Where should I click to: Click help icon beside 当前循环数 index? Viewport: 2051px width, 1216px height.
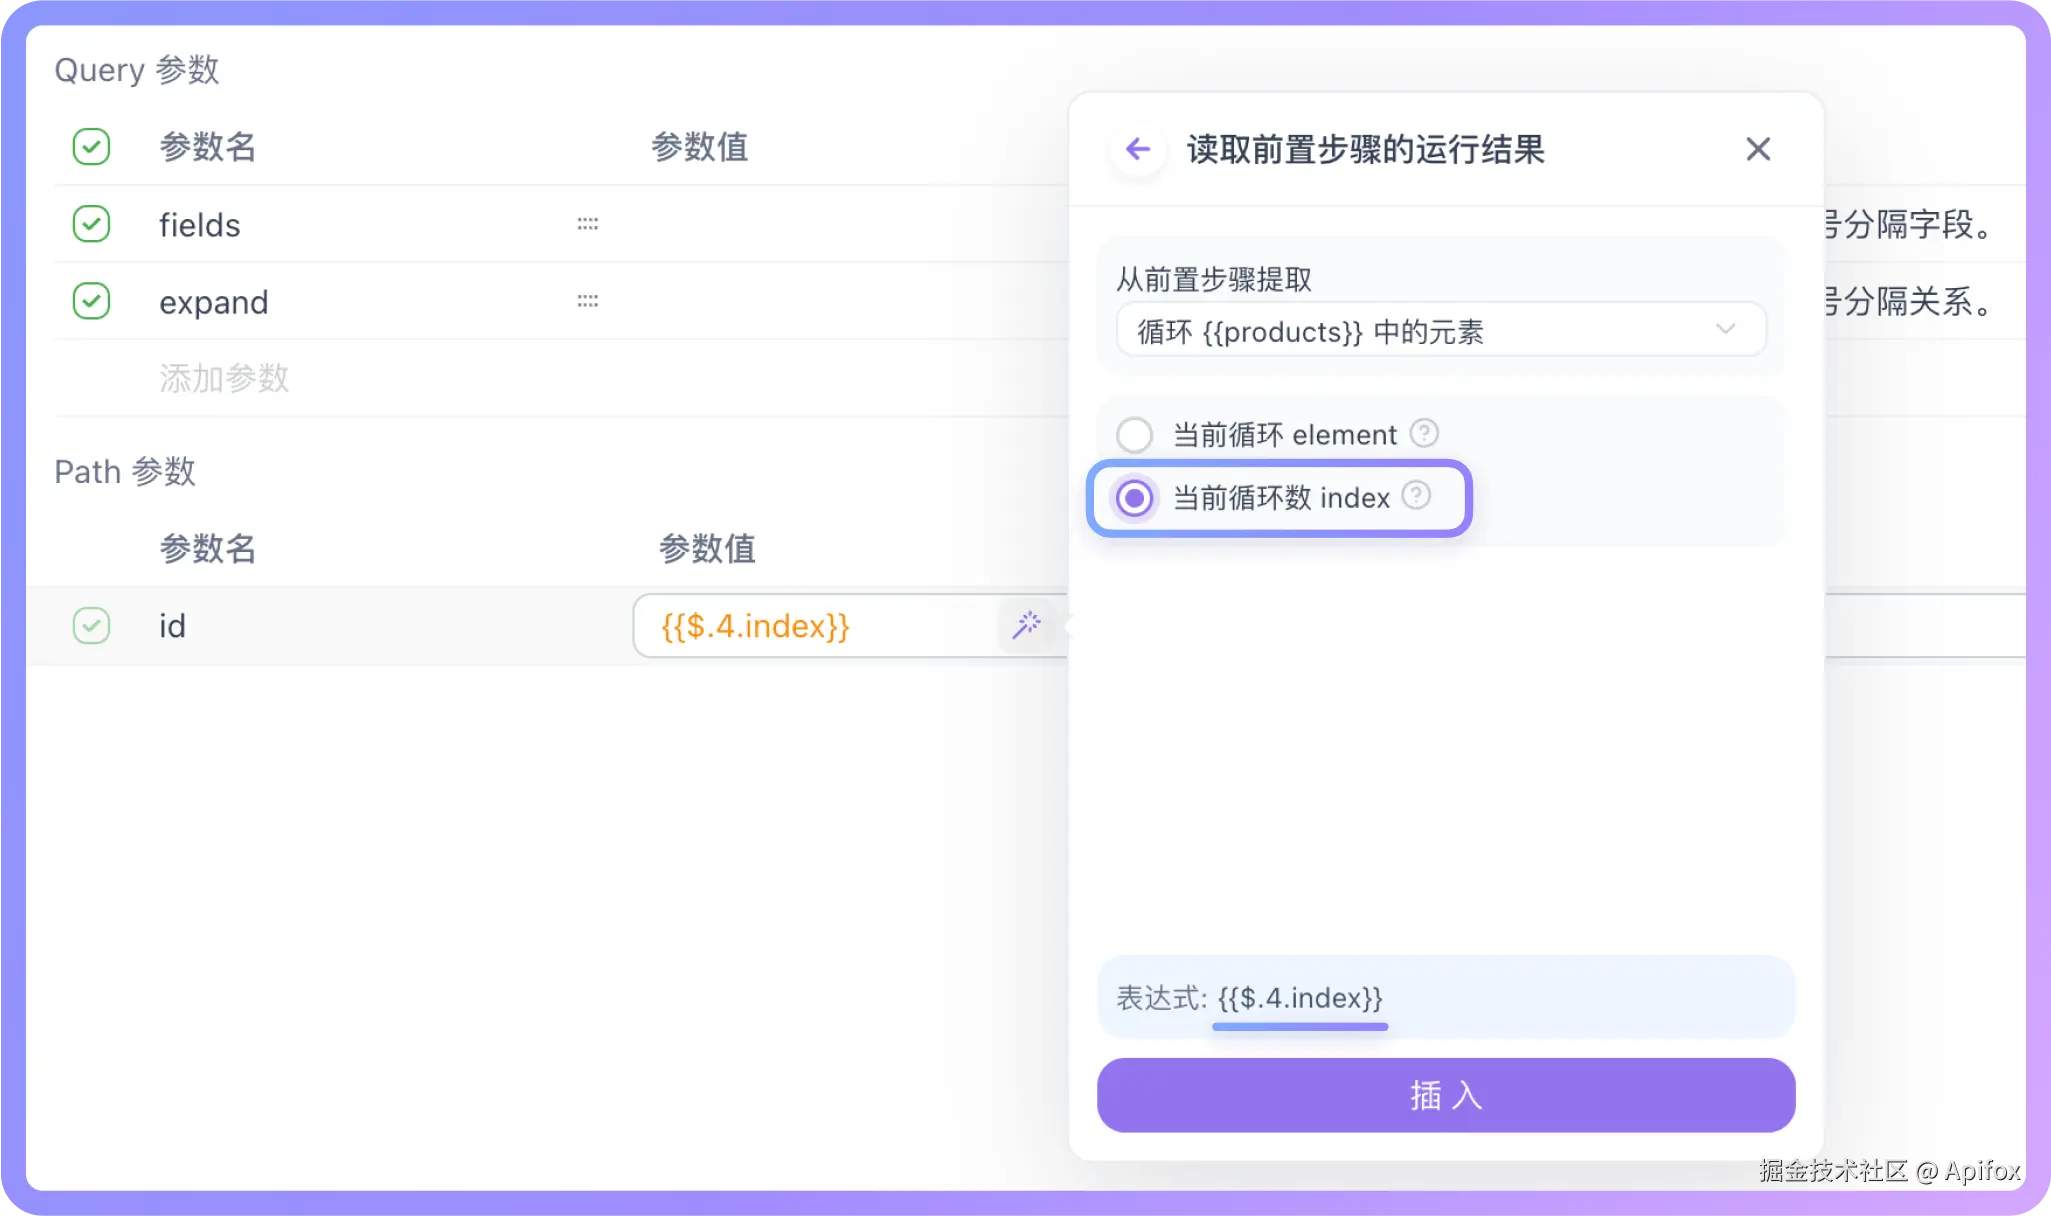1415,495
